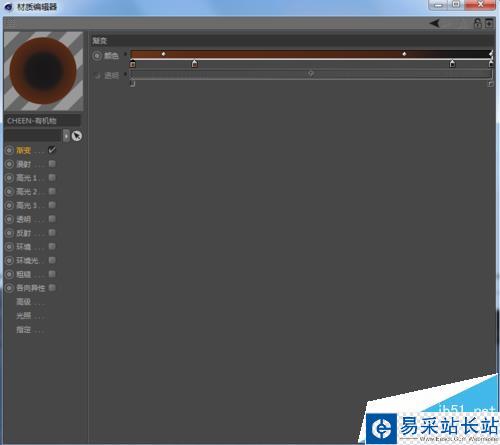Select the 反射 channel tab
The image size is (500, 445).
pos(23,233)
